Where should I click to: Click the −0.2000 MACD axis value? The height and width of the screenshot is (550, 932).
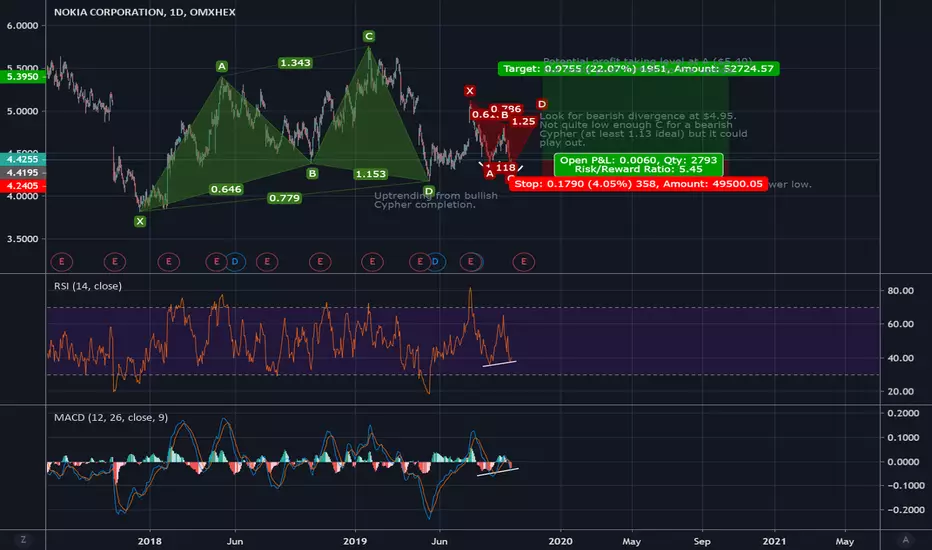[905, 510]
